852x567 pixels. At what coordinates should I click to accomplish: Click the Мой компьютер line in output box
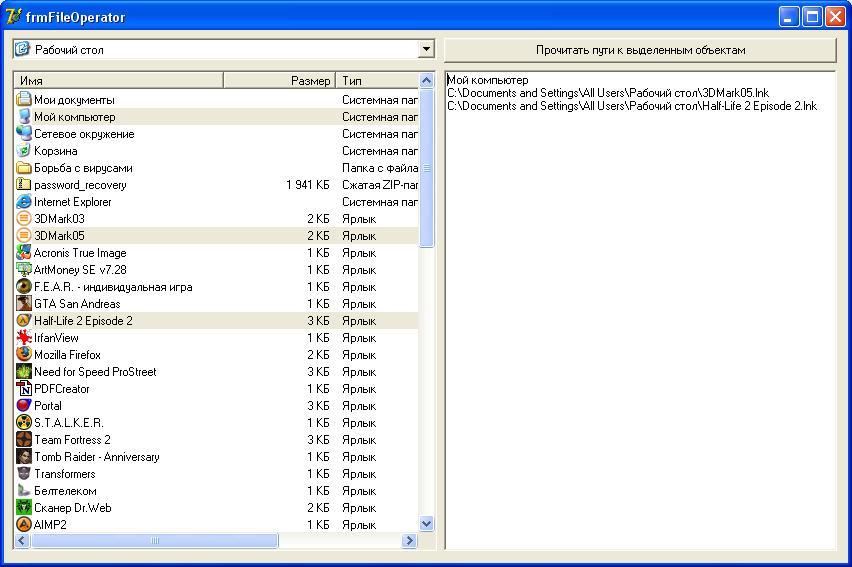click(x=487, y=80)
